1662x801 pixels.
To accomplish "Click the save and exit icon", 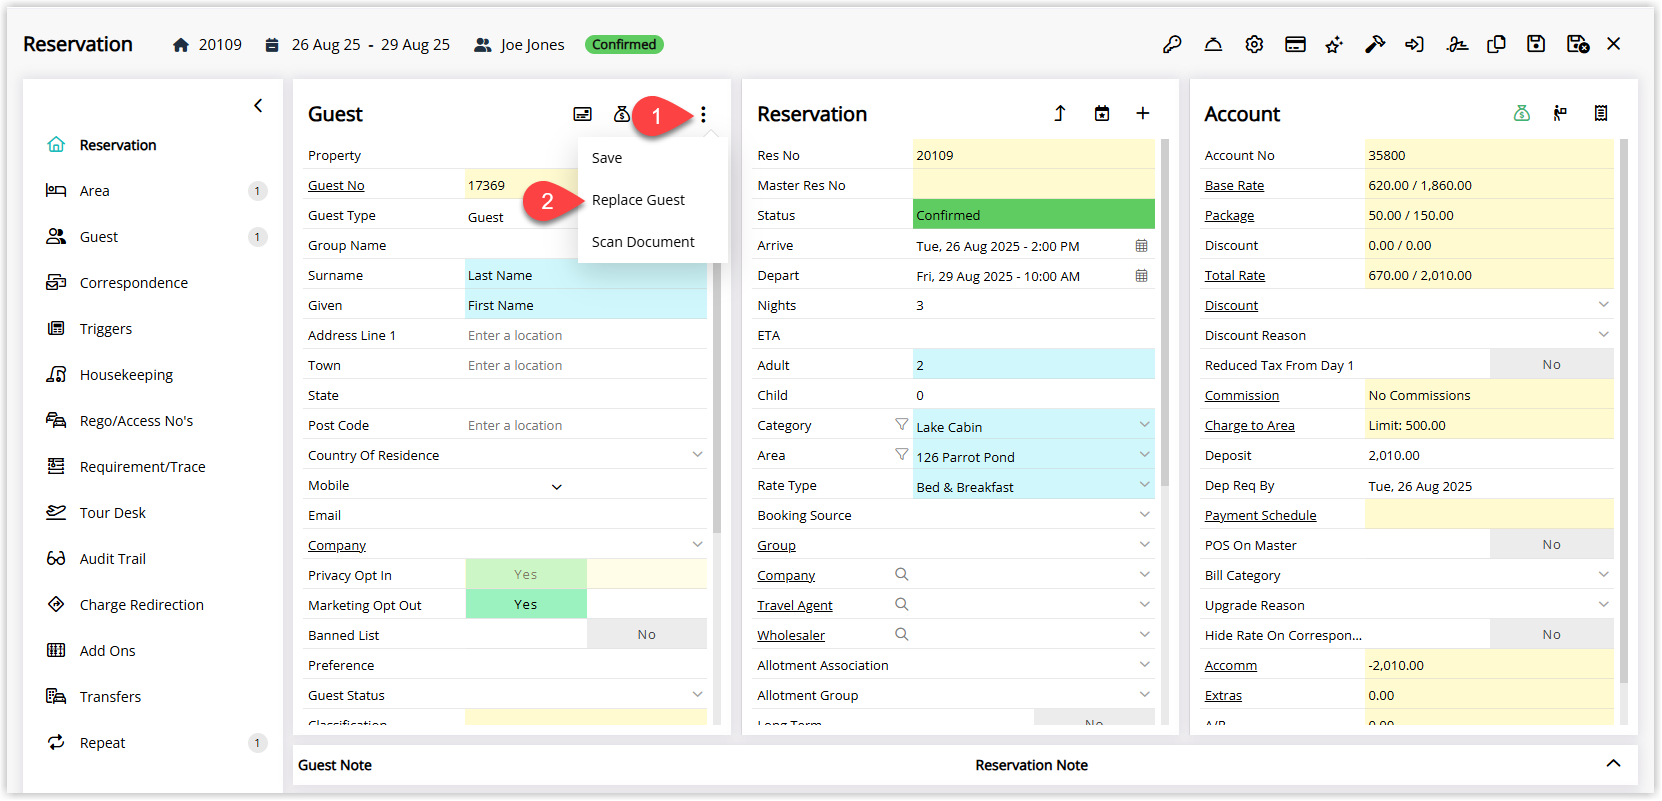I will (1578, 44).
